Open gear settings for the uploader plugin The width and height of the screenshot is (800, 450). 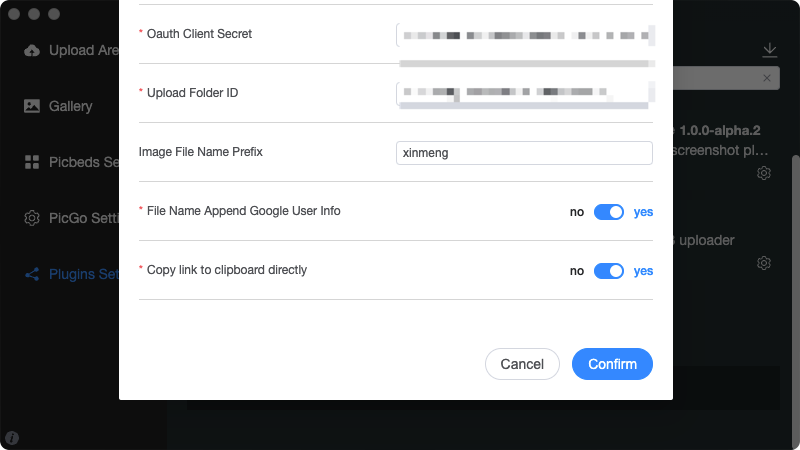(764, 263)
